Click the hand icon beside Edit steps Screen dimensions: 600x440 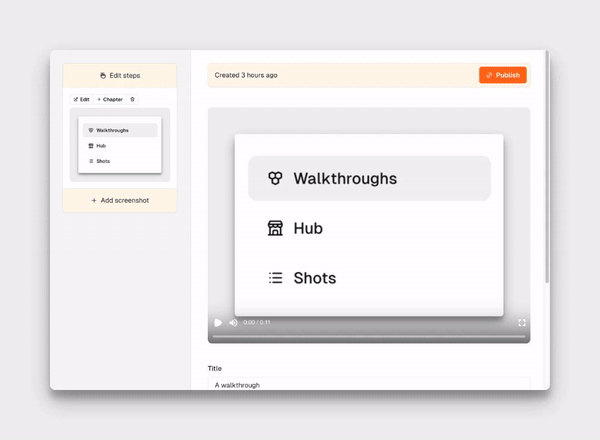[103, 75]
